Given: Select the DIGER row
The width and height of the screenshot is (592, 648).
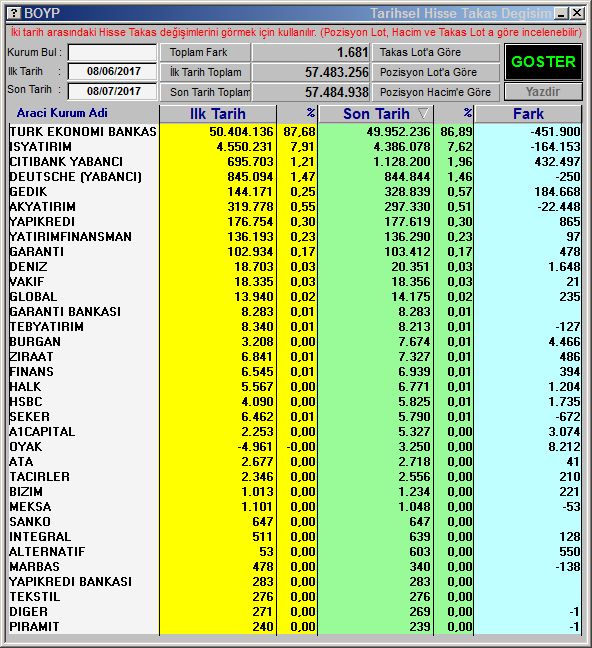Looking at the screenshot, I should tap(295, 612).
